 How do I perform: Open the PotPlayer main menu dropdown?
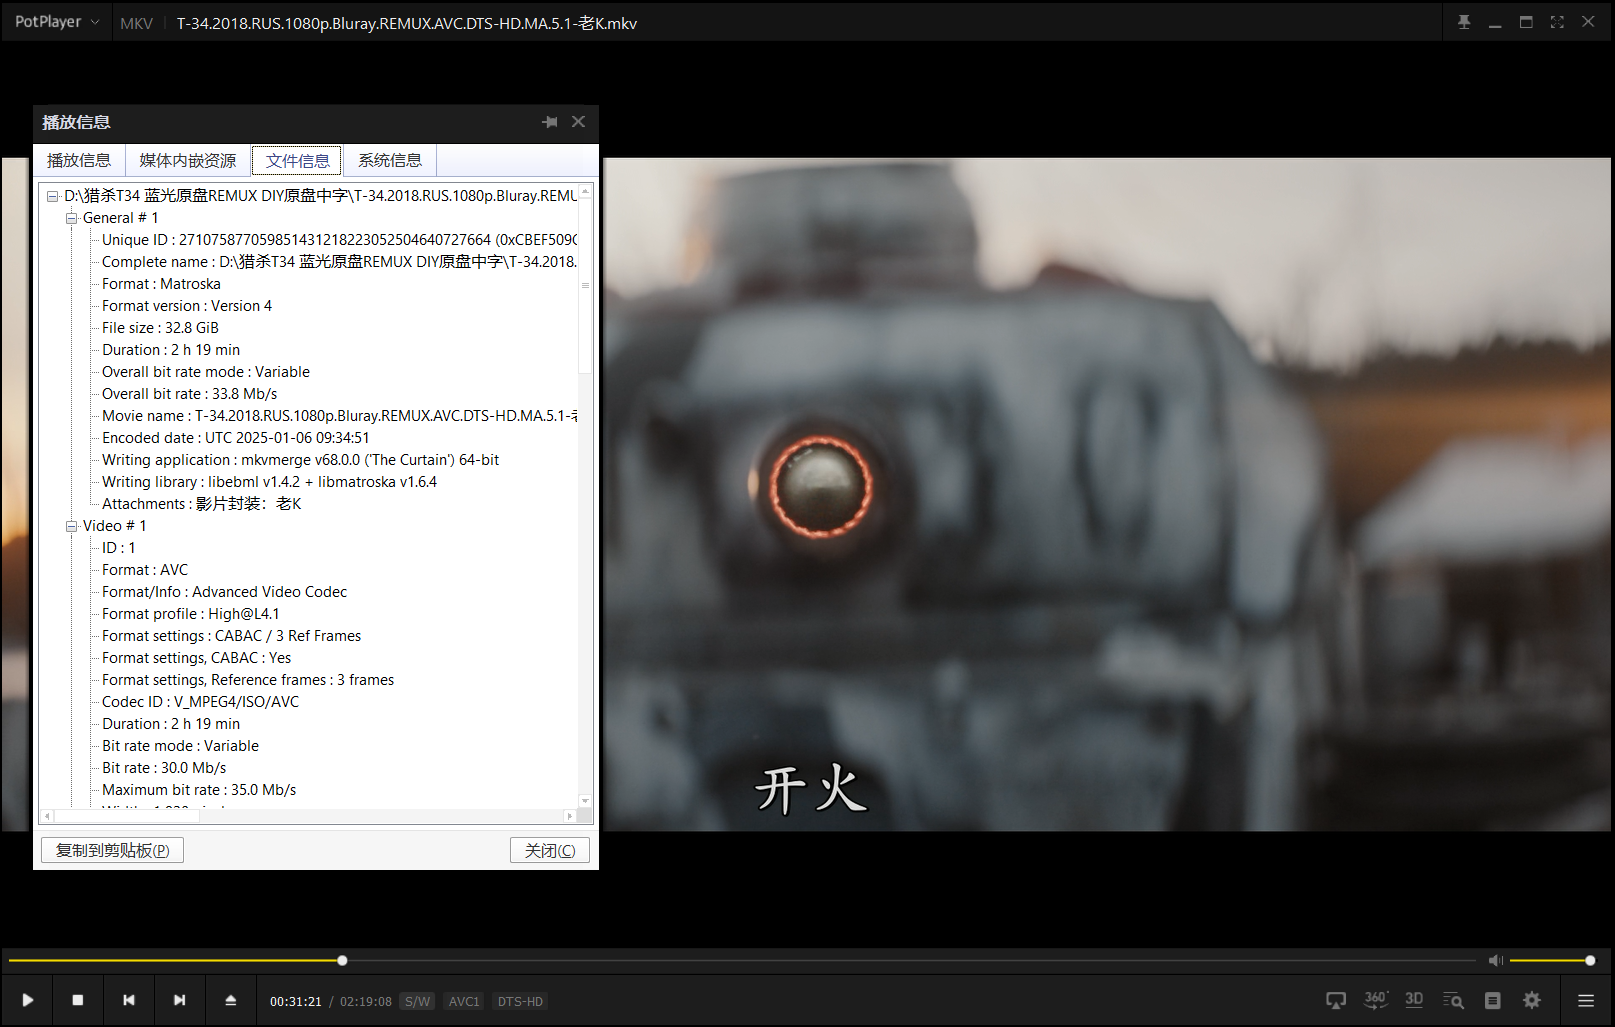coord(57,22)
